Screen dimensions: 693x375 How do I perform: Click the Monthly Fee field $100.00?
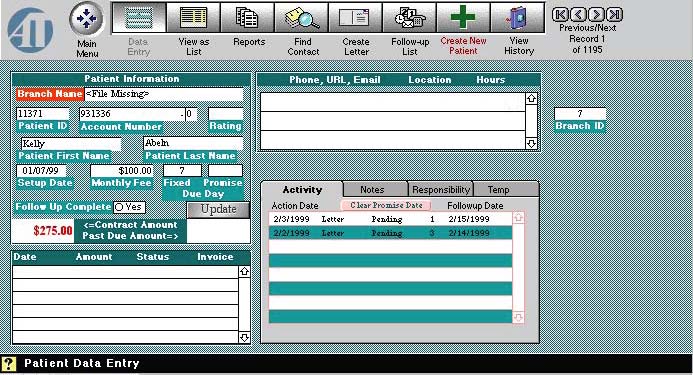122,171
